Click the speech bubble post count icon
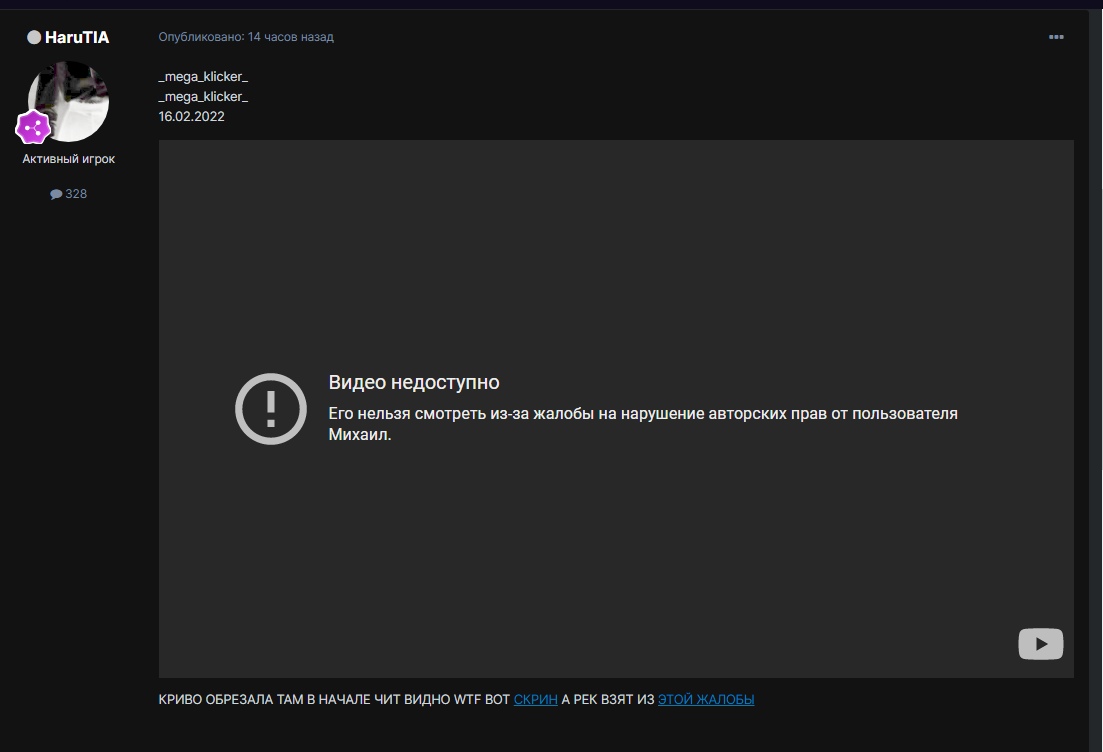This screenshot has height=752, width=1103. 56,194
